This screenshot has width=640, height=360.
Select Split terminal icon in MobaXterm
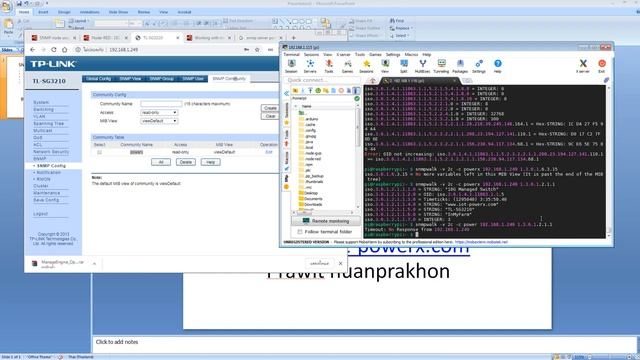(404, 66)
